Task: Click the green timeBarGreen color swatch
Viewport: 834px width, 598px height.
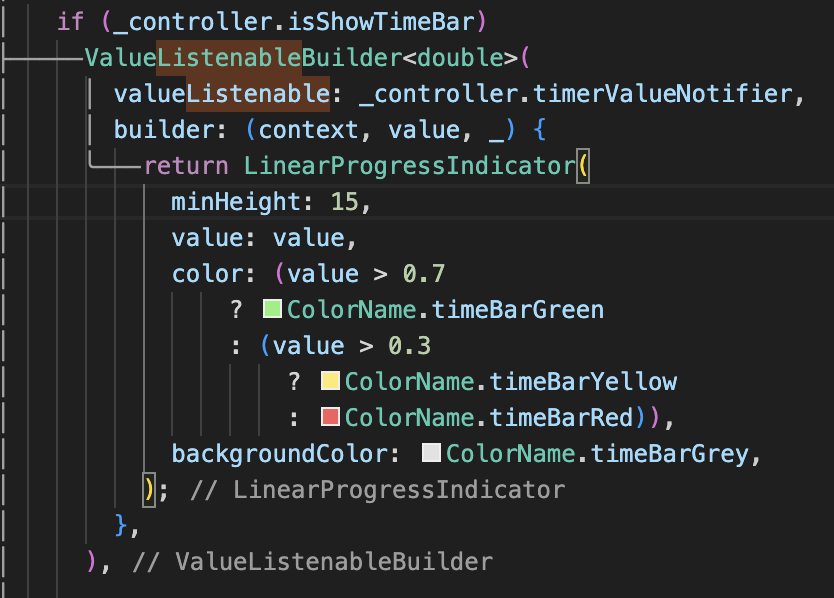Action: coord(272,309)
